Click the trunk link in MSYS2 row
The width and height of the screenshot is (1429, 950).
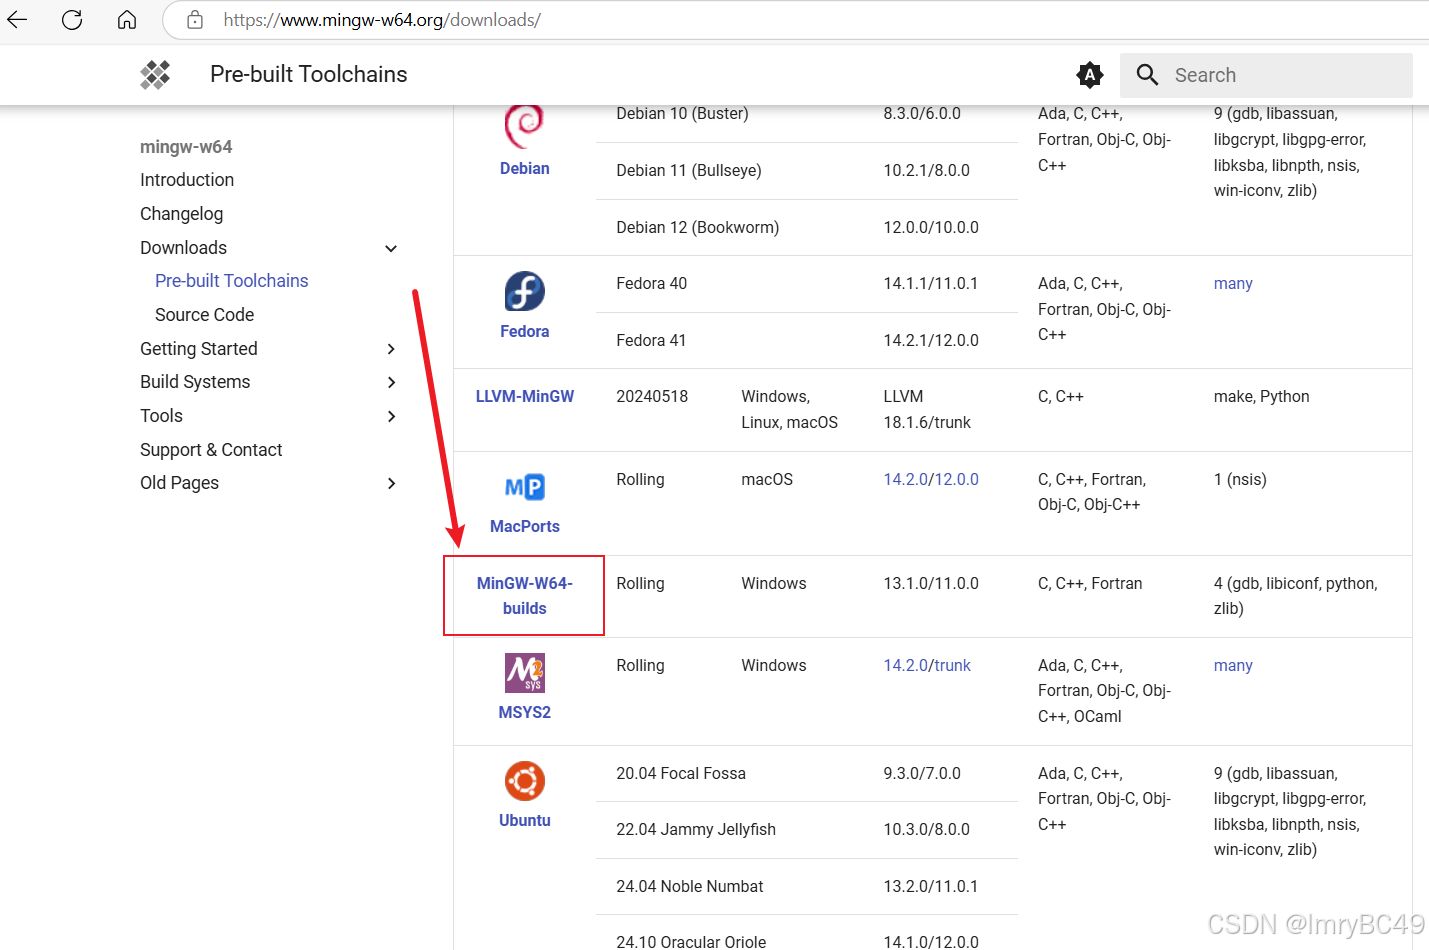953,666
